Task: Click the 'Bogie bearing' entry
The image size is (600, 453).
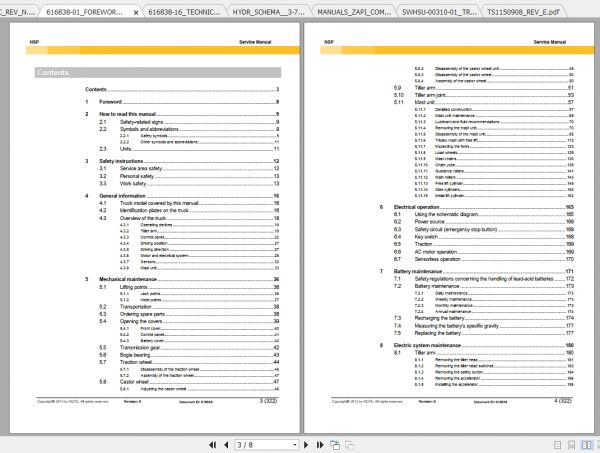Action: click(135, 355)
